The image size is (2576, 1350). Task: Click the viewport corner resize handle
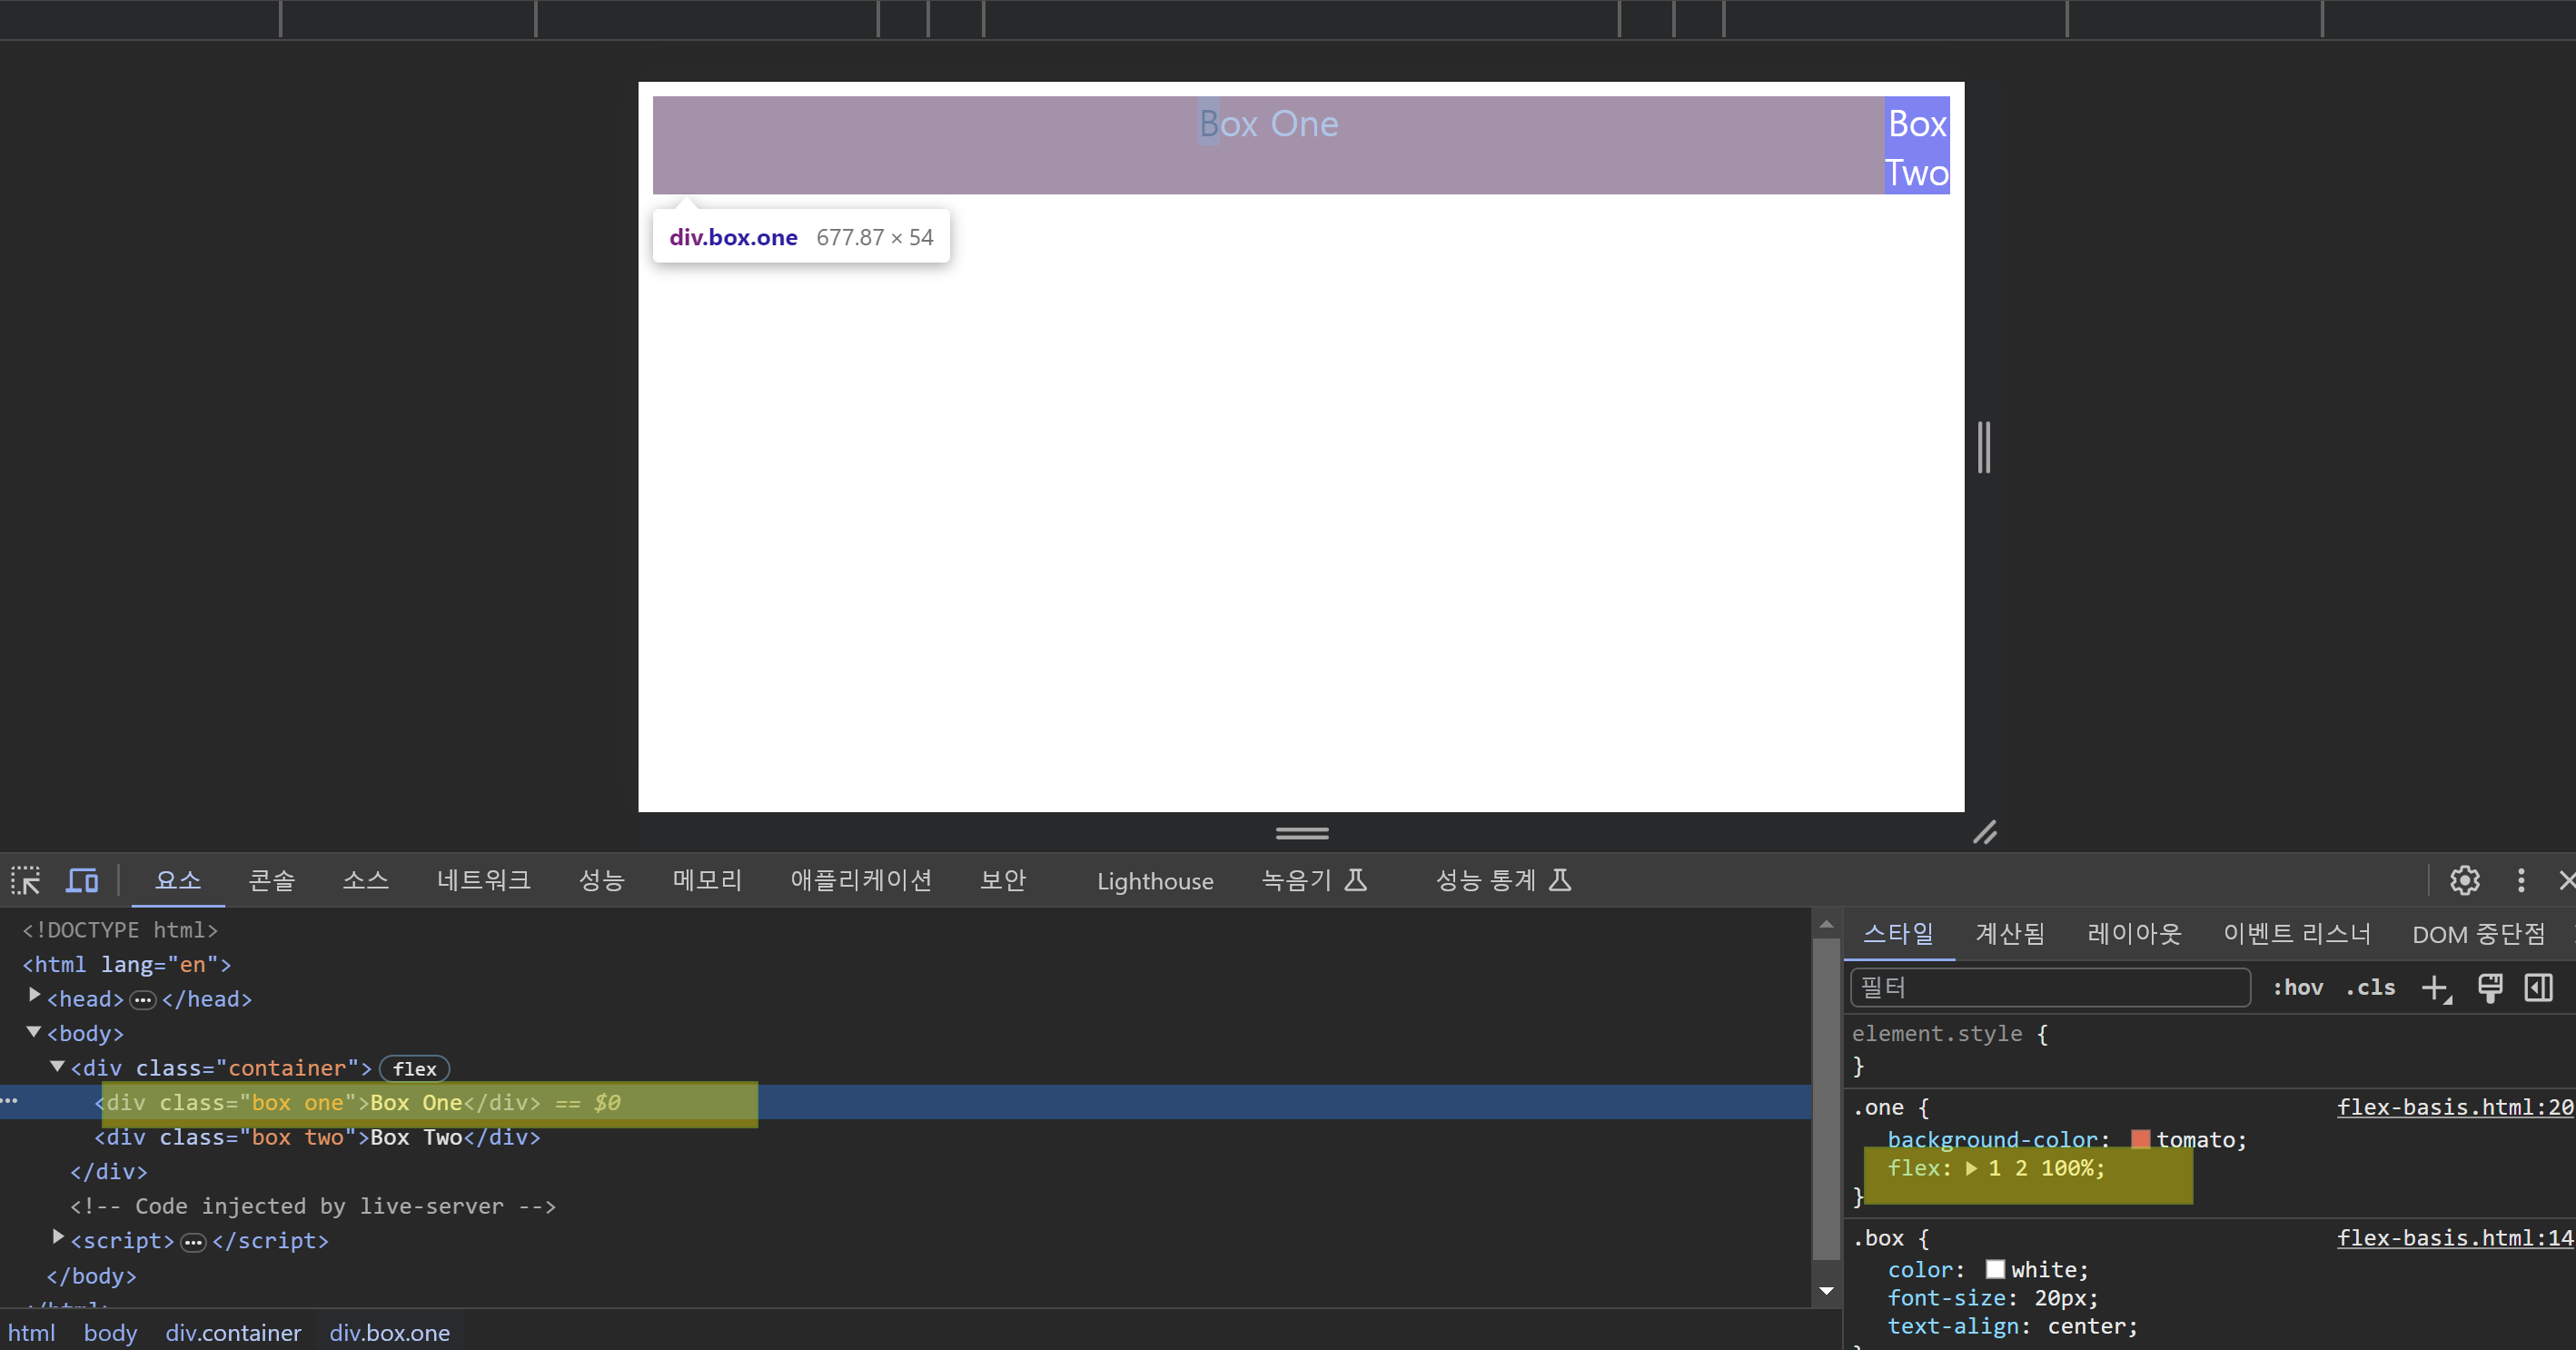coord(1985,832)
